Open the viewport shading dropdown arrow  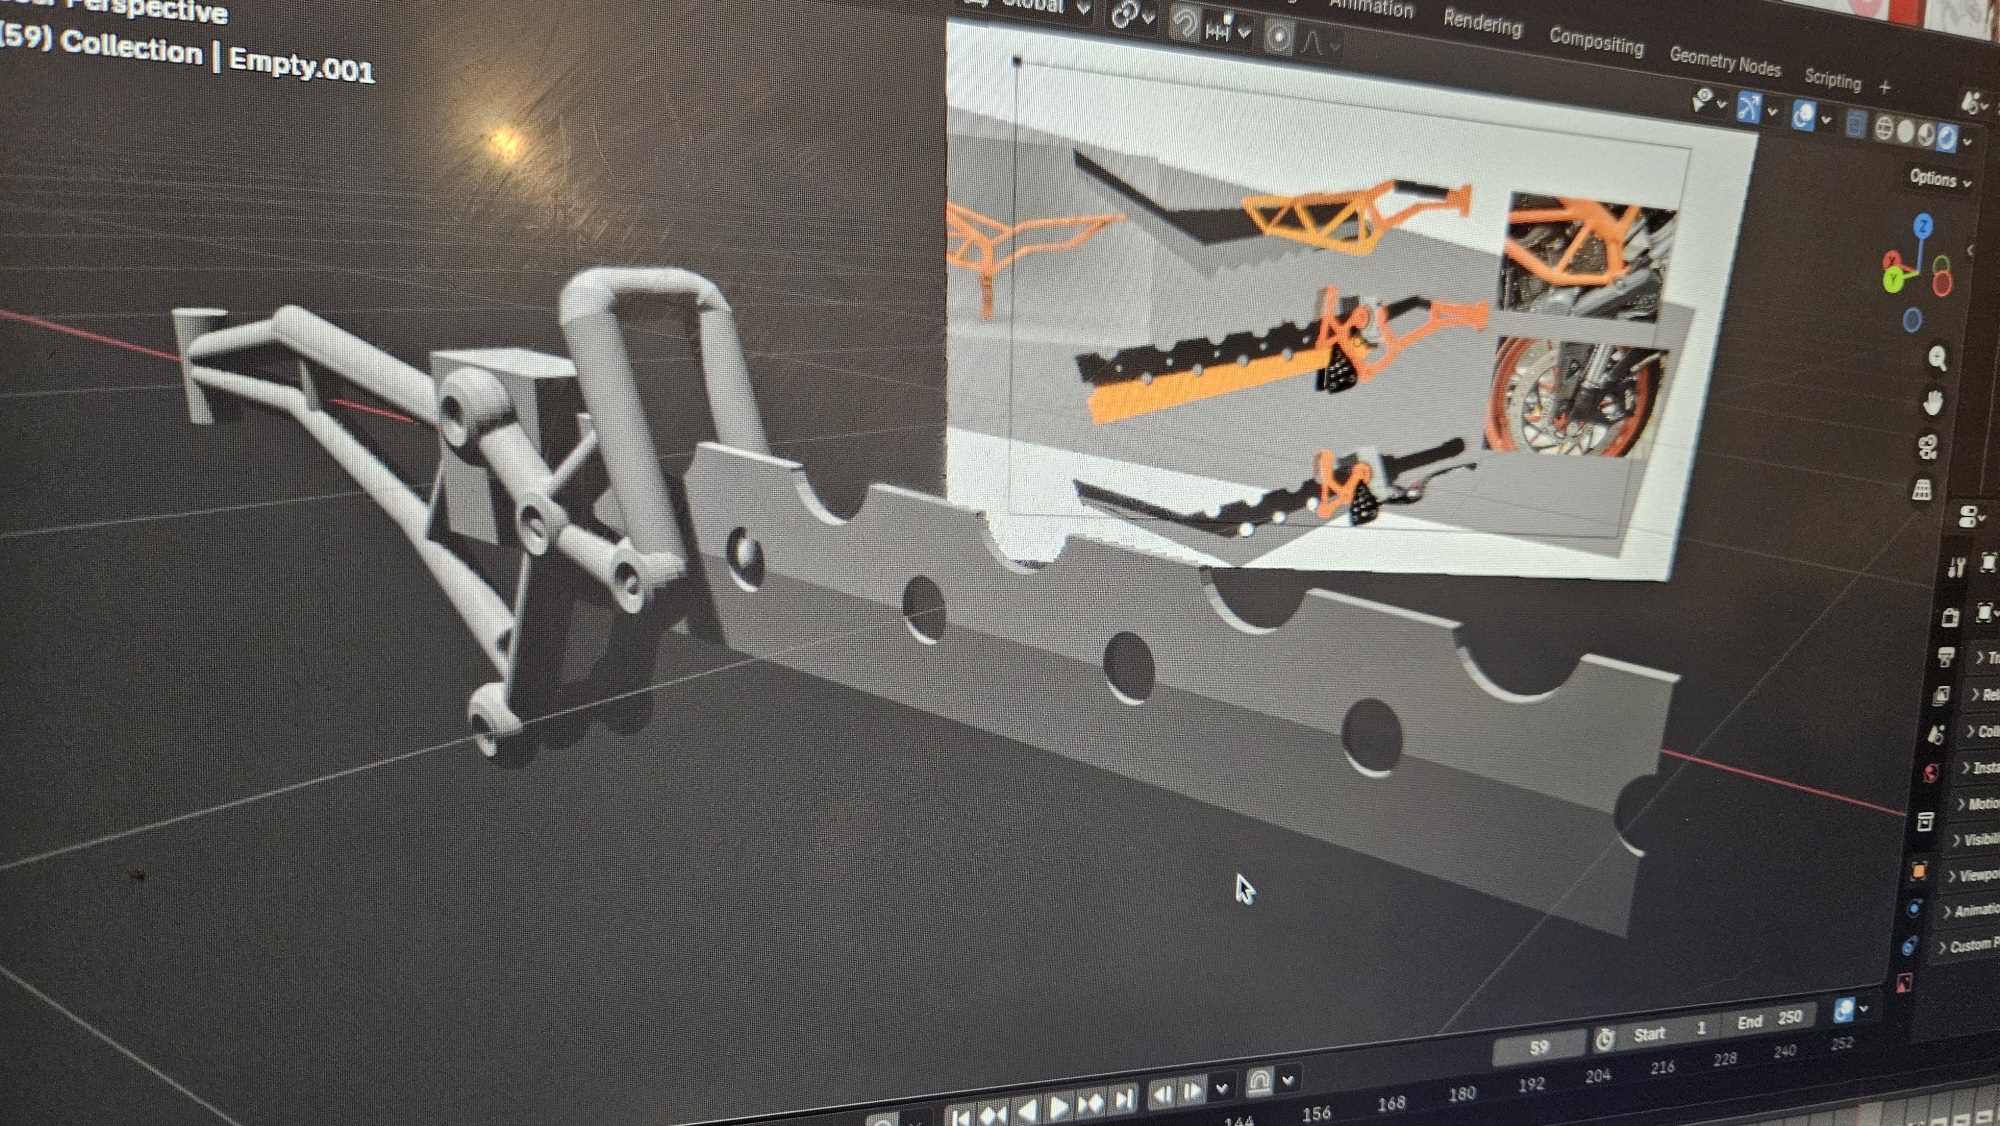[x=1967, y=142]
